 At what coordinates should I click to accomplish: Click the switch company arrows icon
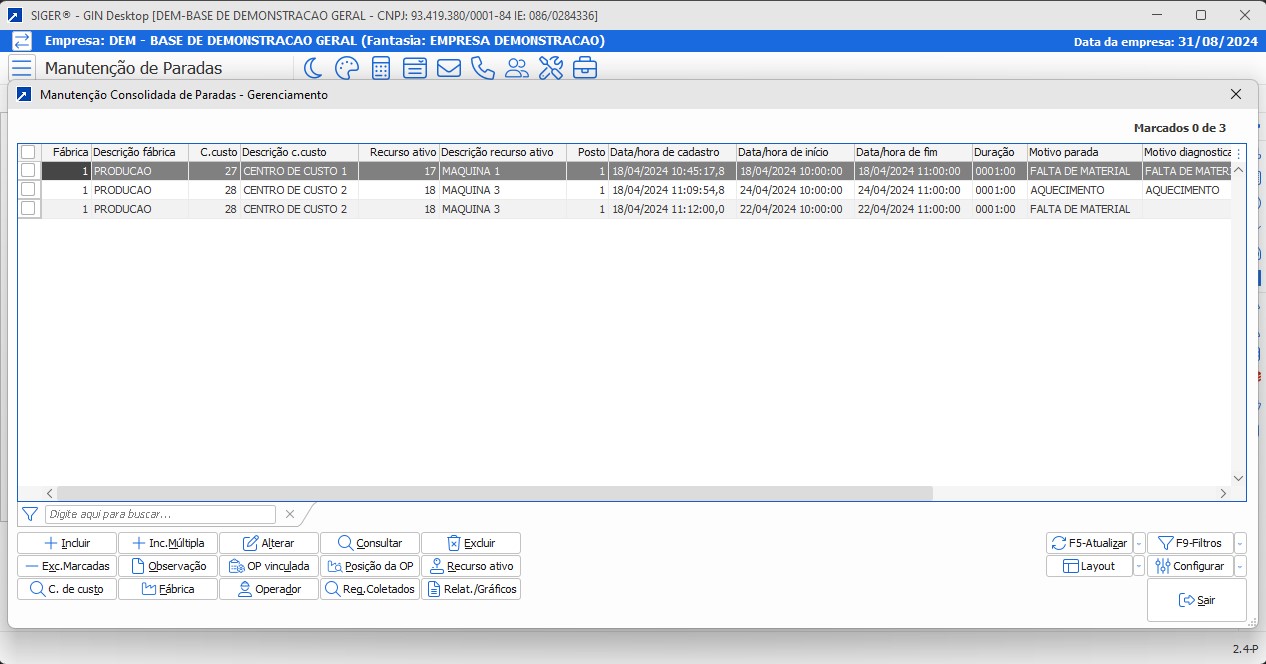[x=22, y=41]
